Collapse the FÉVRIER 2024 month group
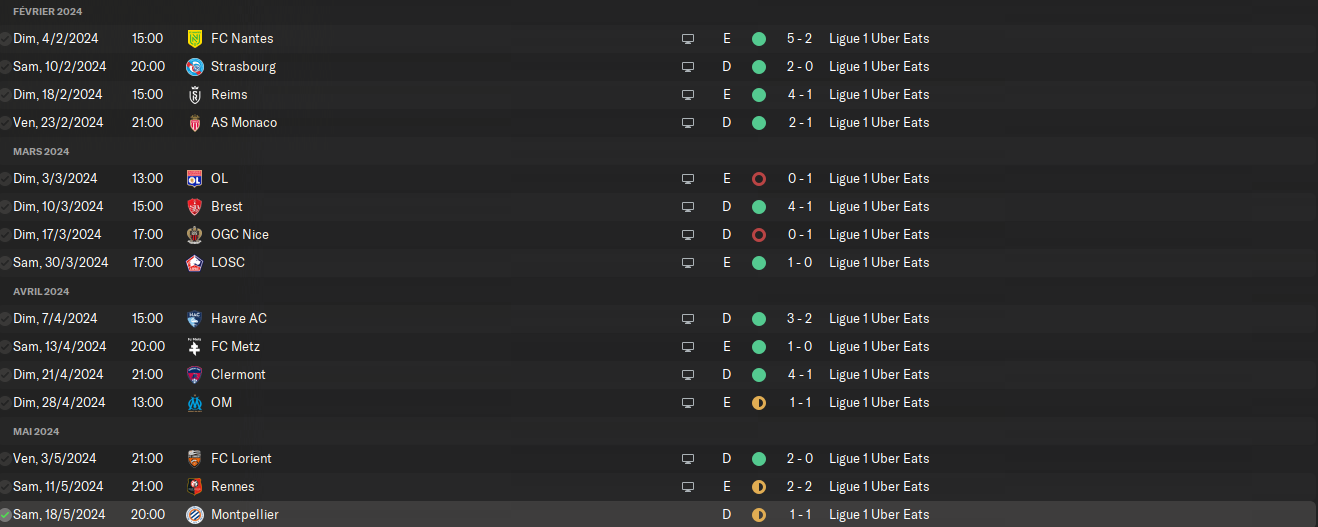1318x527 pixels. [48, 11]
